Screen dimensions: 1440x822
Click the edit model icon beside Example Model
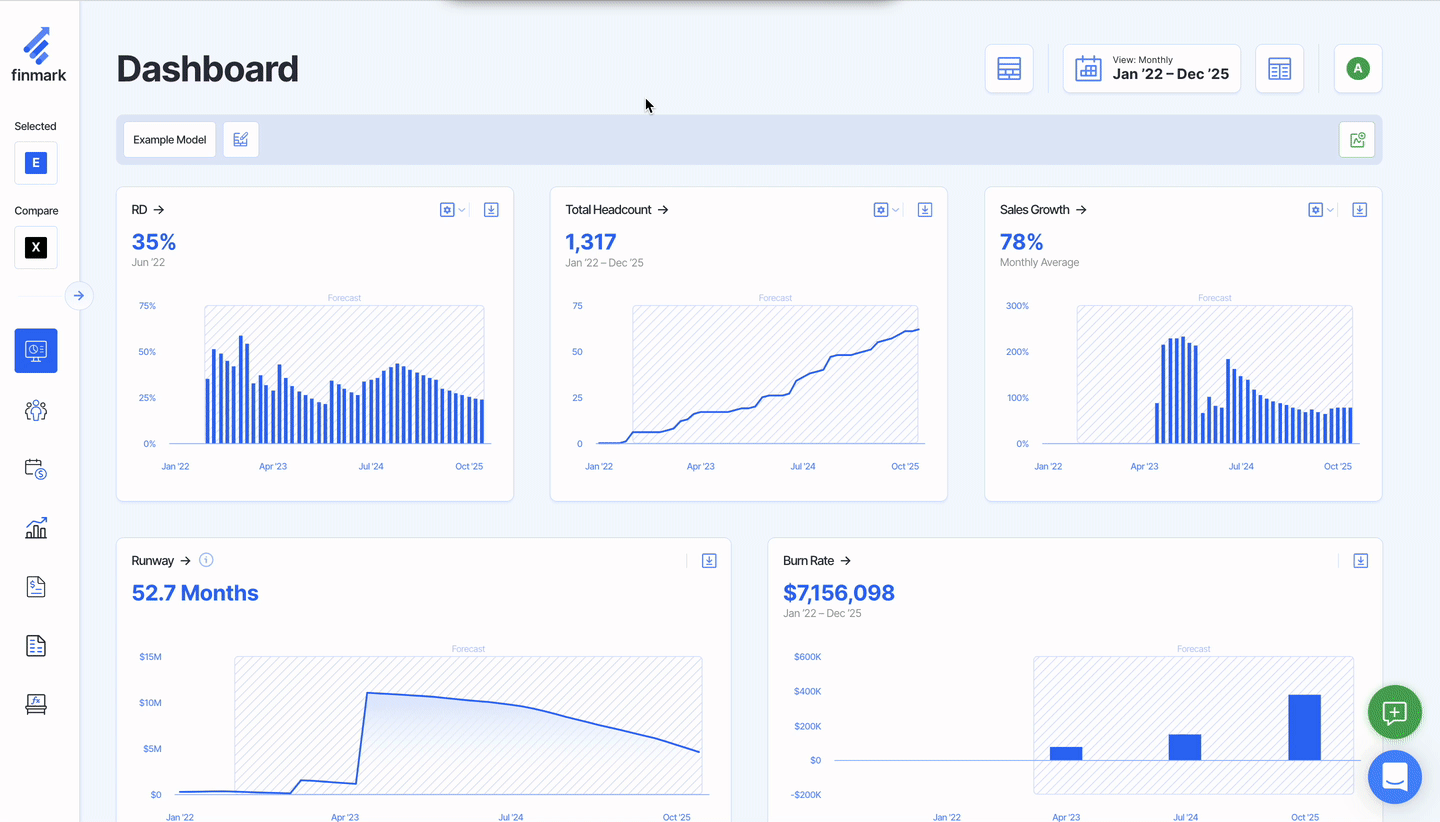[241, 140]
